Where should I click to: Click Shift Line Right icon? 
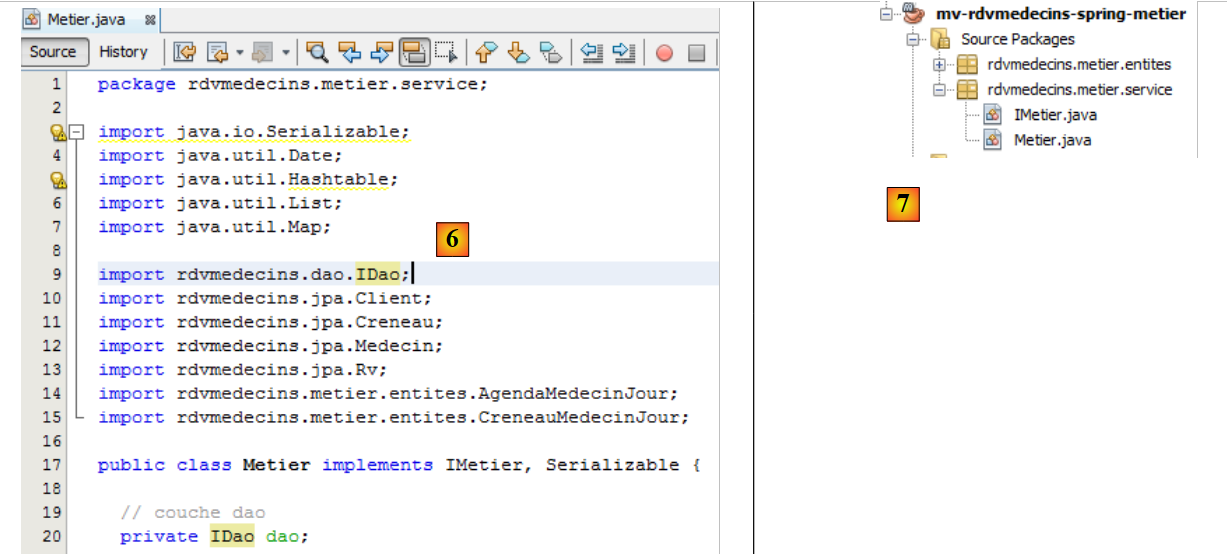pos(624,52)
